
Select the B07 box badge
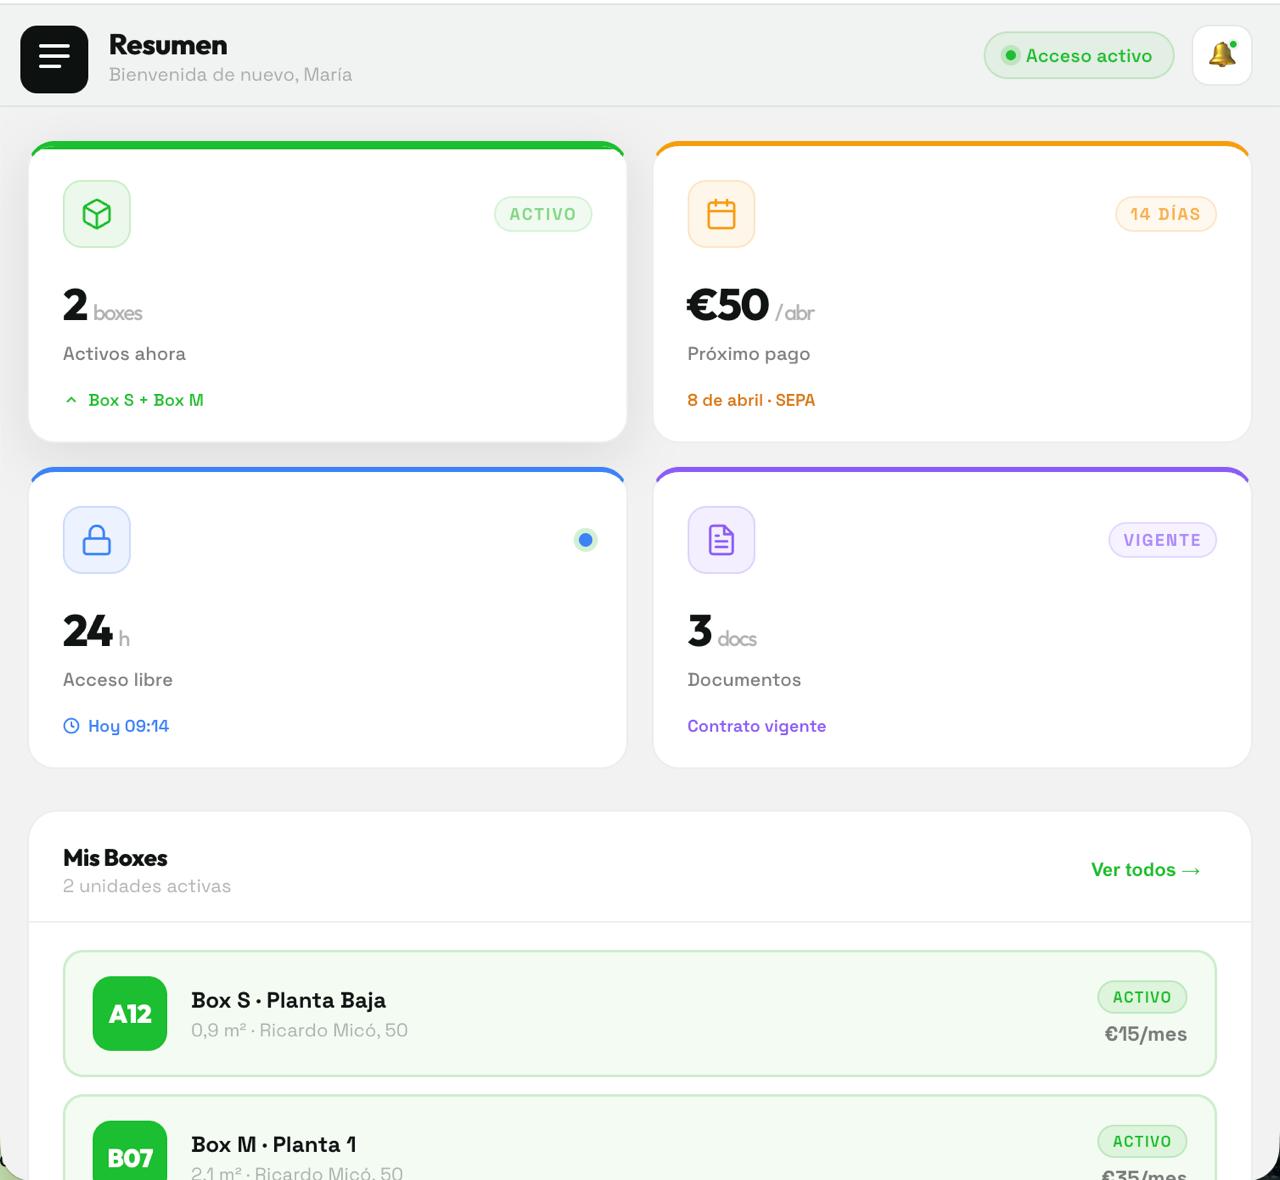130,1155
